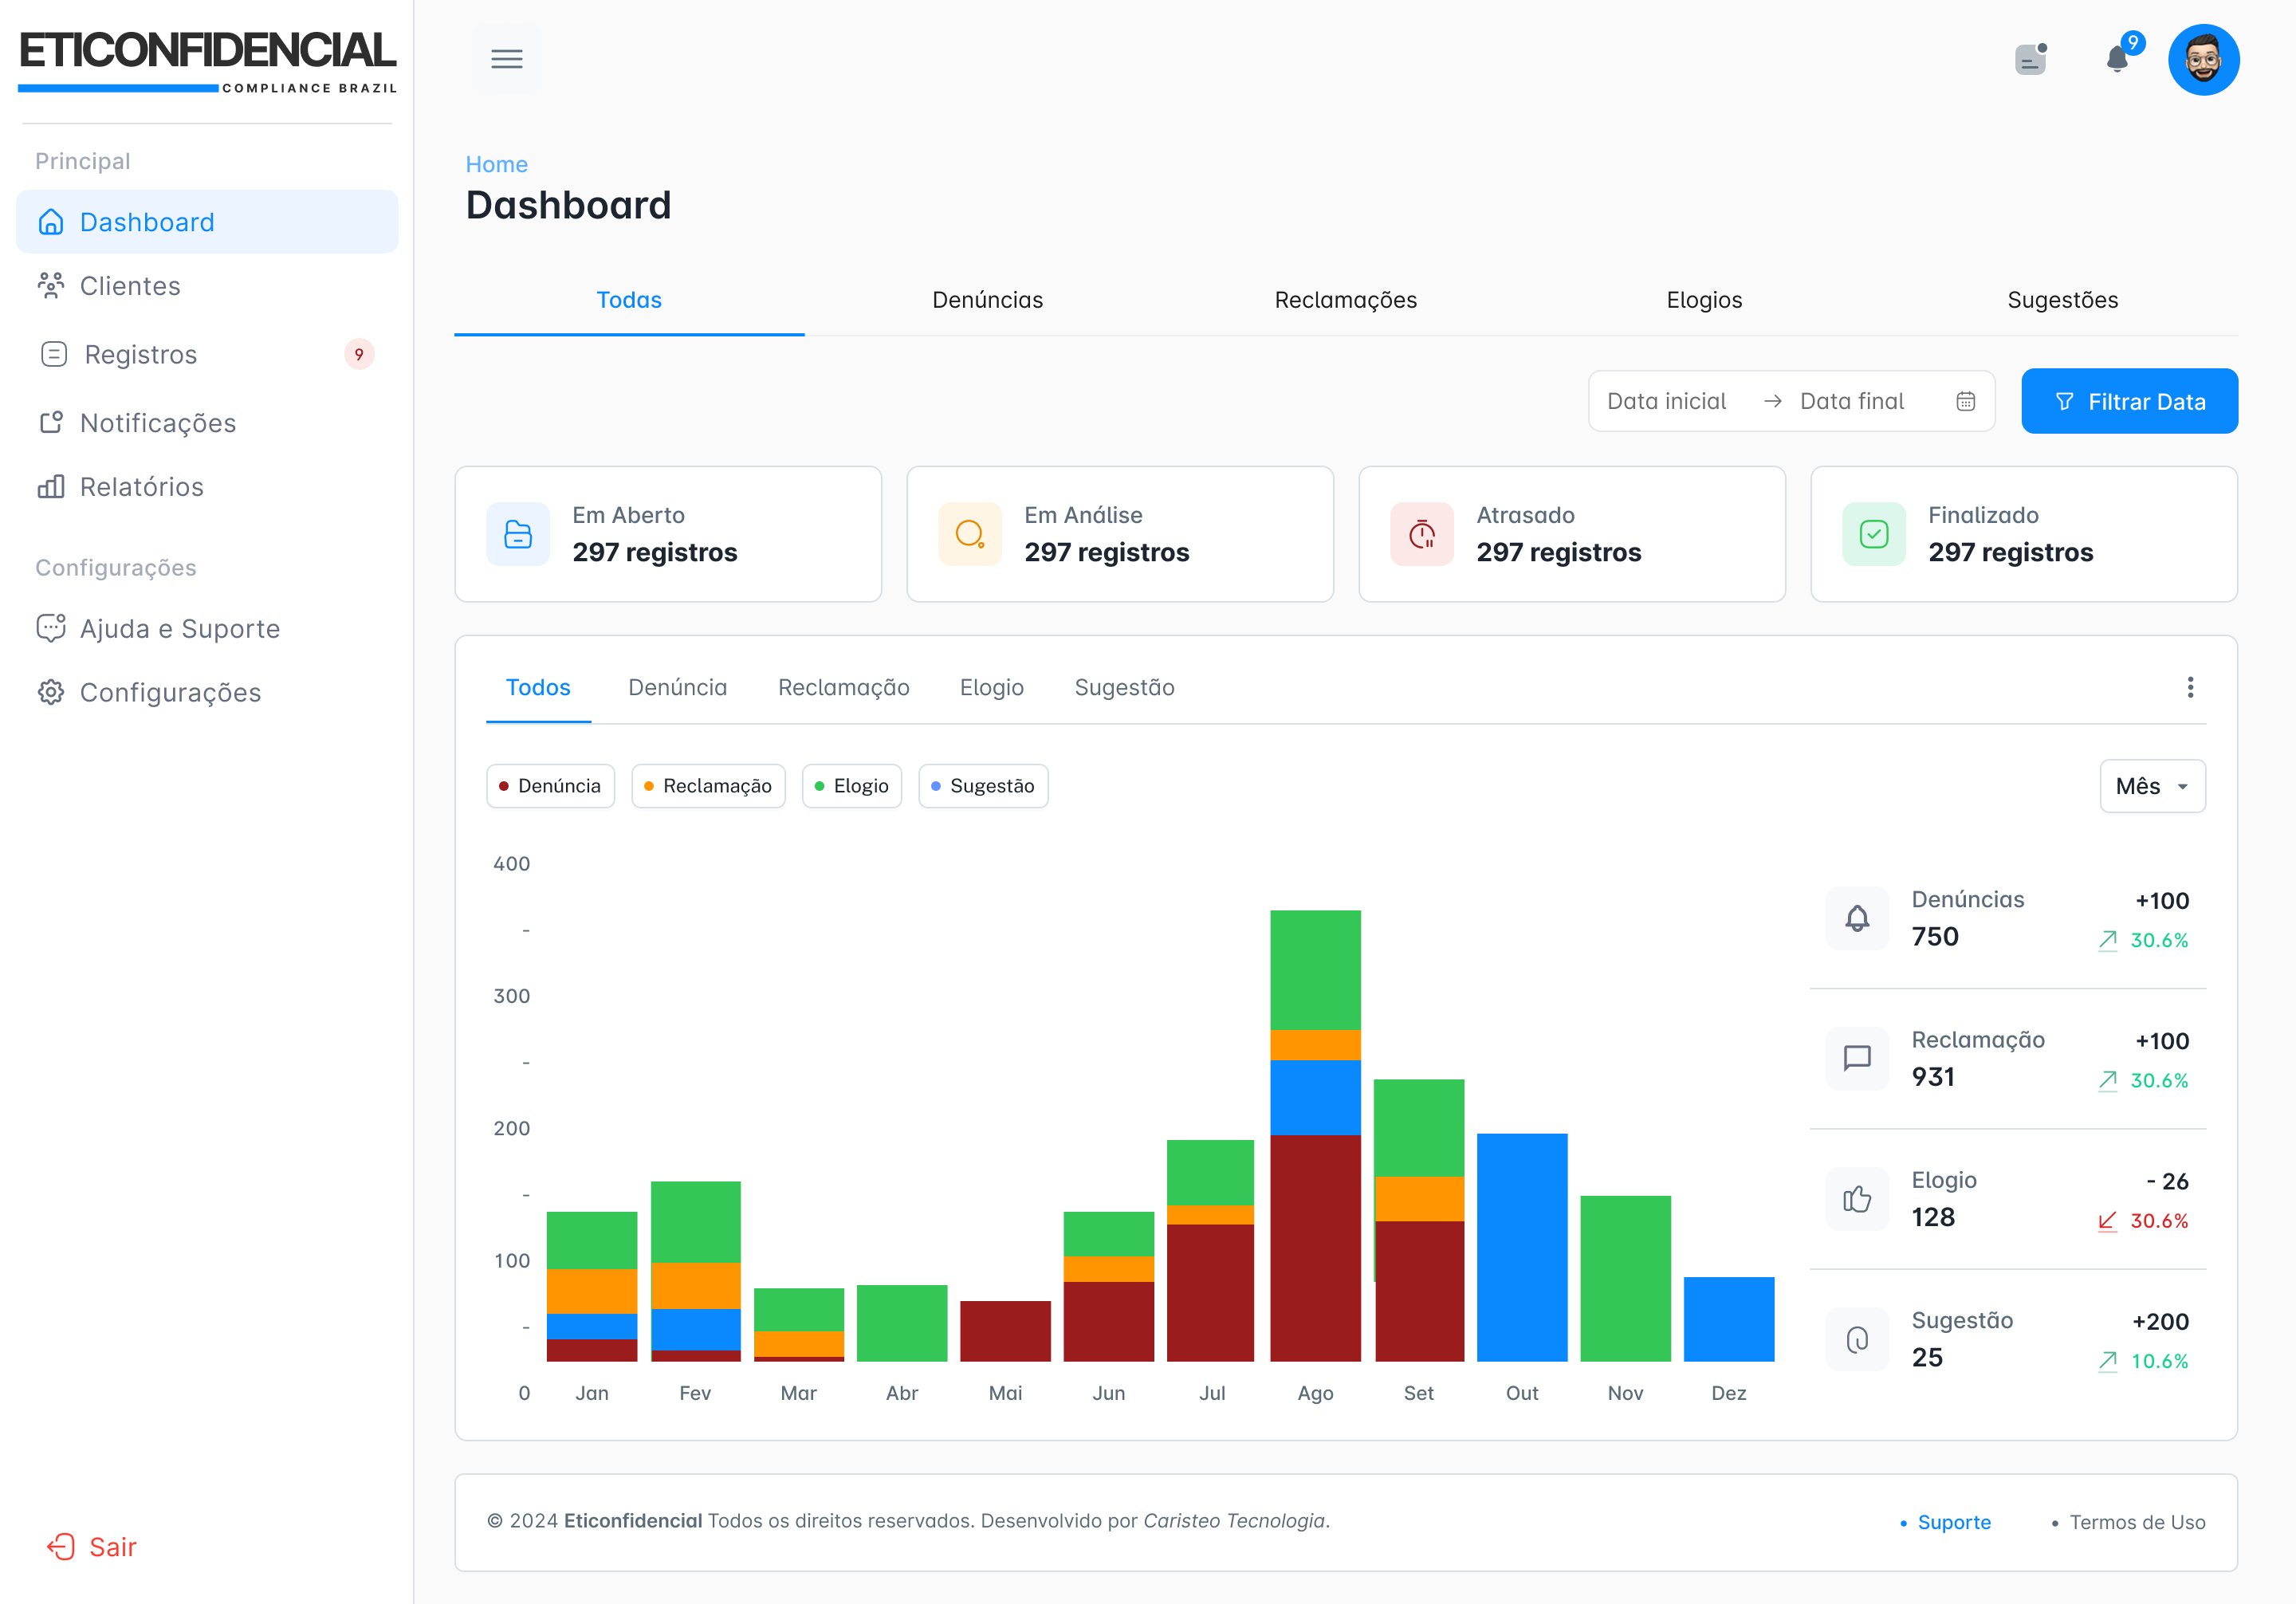Select the Elogio chart tab
2296x1604 pixels.
(x=992, y=688)
